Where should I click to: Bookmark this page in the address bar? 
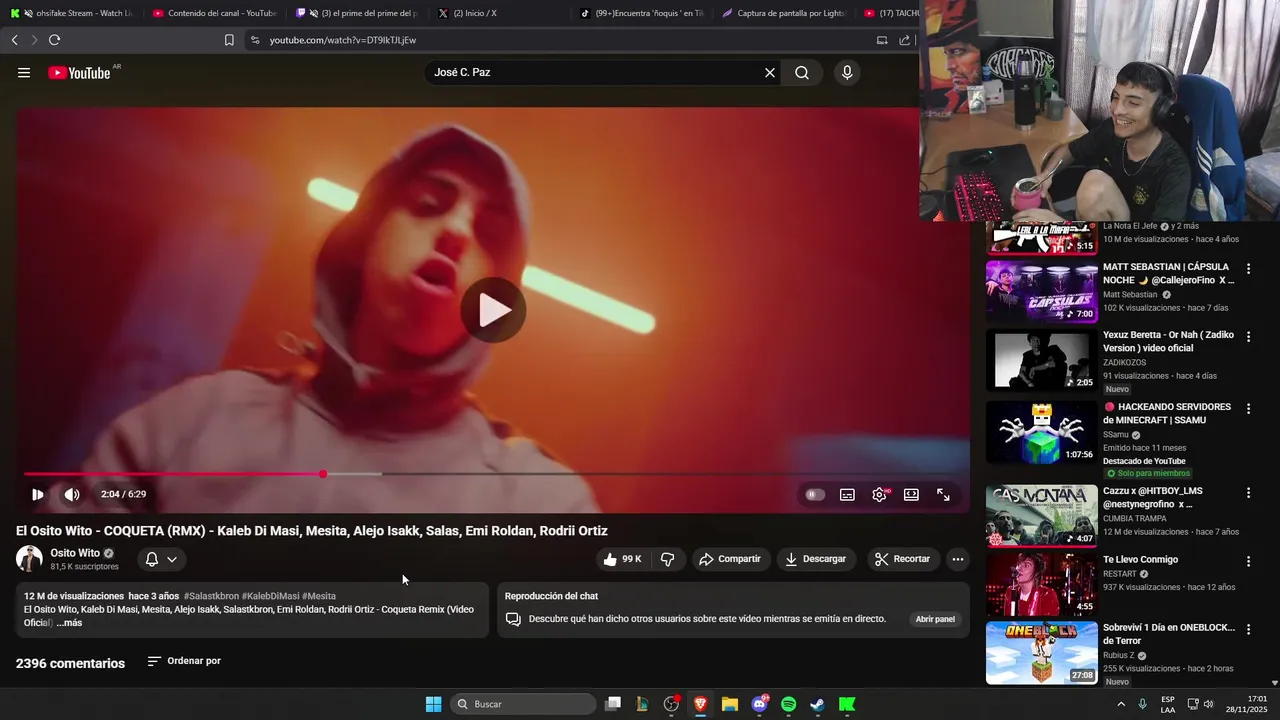[x=229, y=40]
